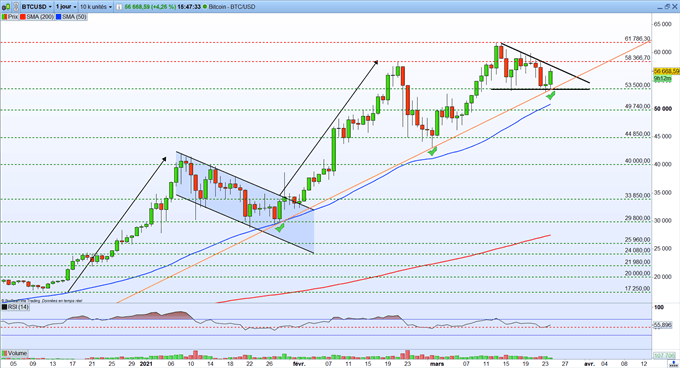Image resolution: width=680 pixels, height=368 pixels.
Task: Select the RSI (14) panel label
Action: [16, 307]
